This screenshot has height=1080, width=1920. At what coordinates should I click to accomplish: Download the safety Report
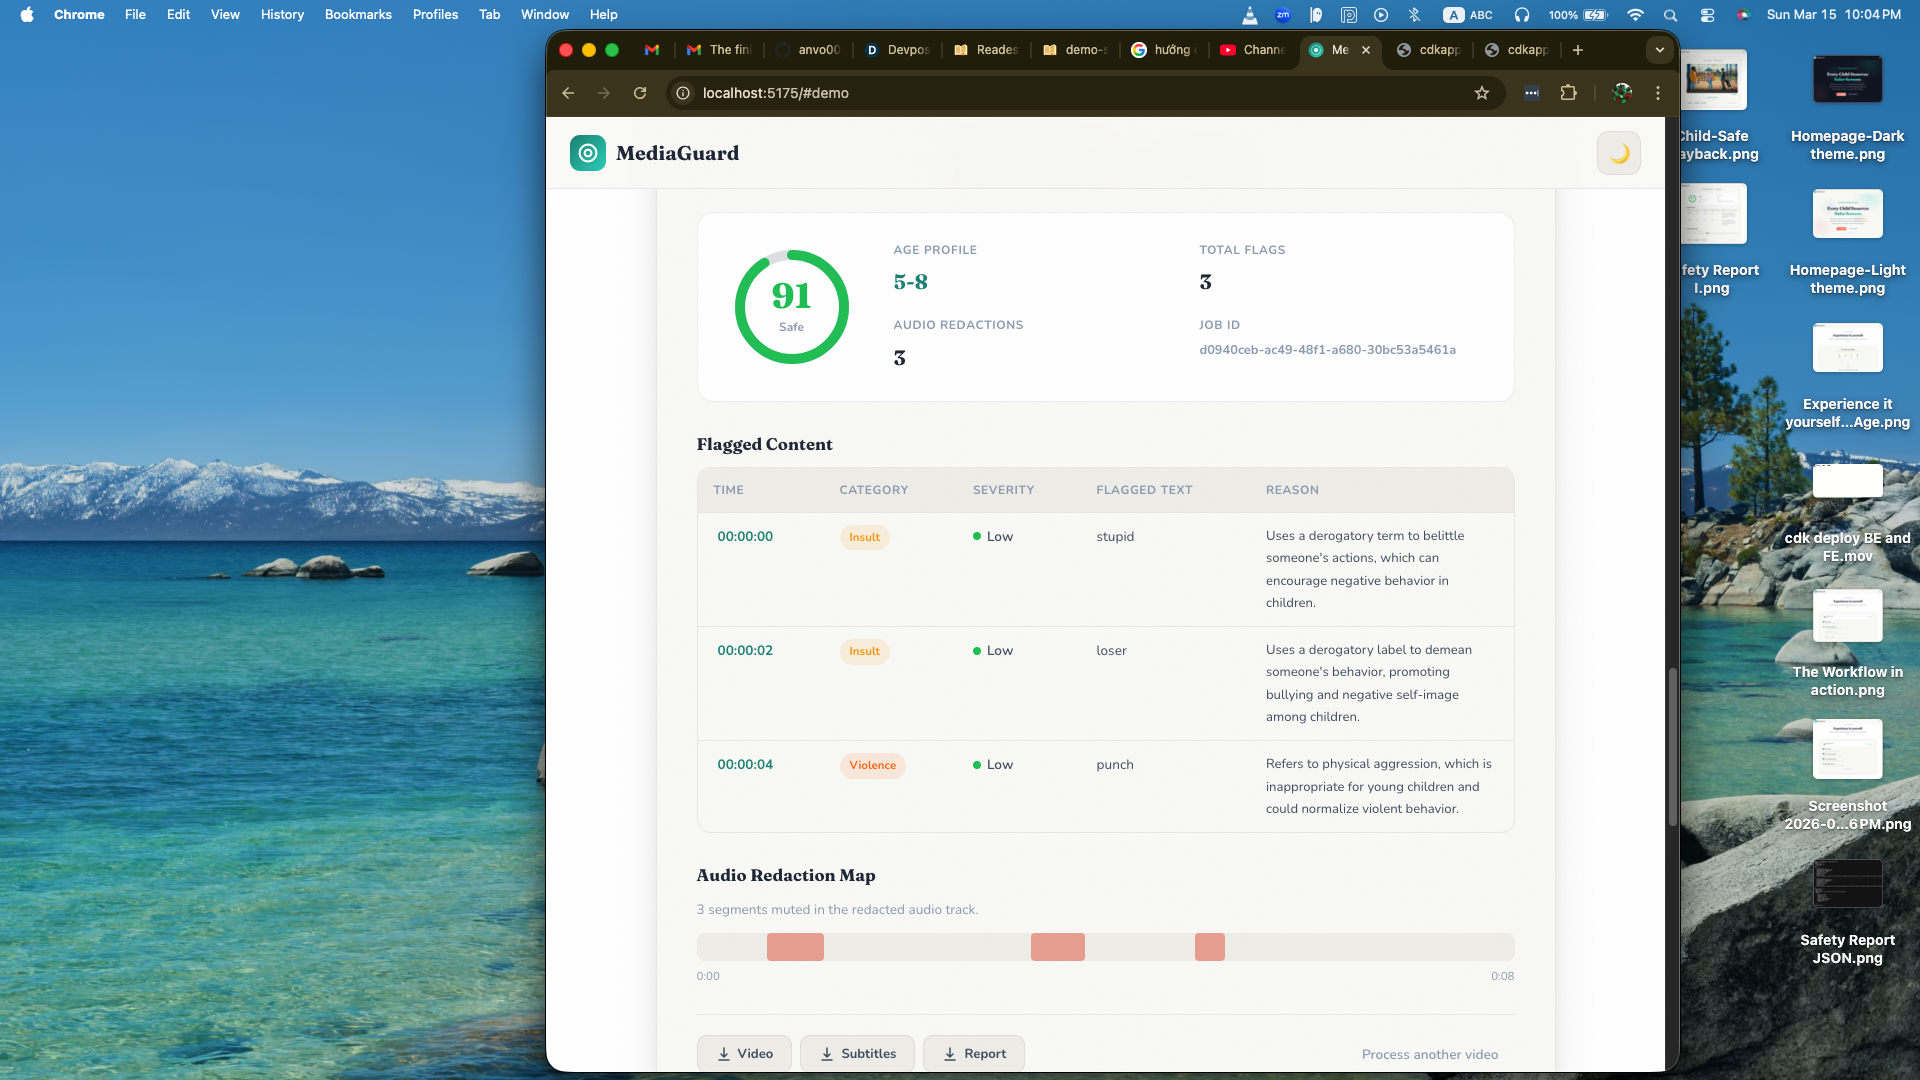973,1053
